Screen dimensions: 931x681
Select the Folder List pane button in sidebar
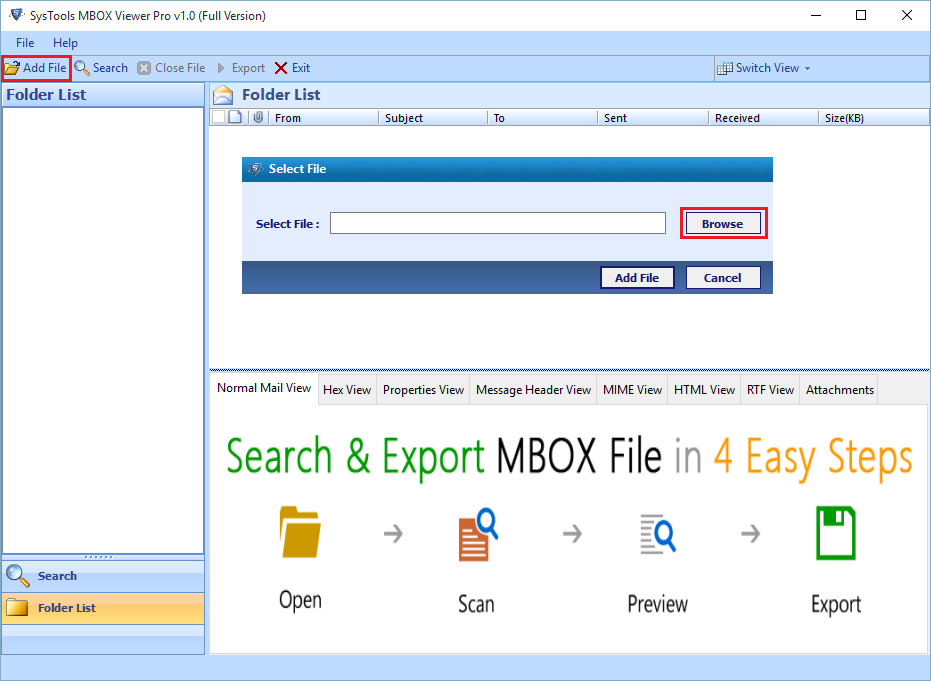coord(103,607)
